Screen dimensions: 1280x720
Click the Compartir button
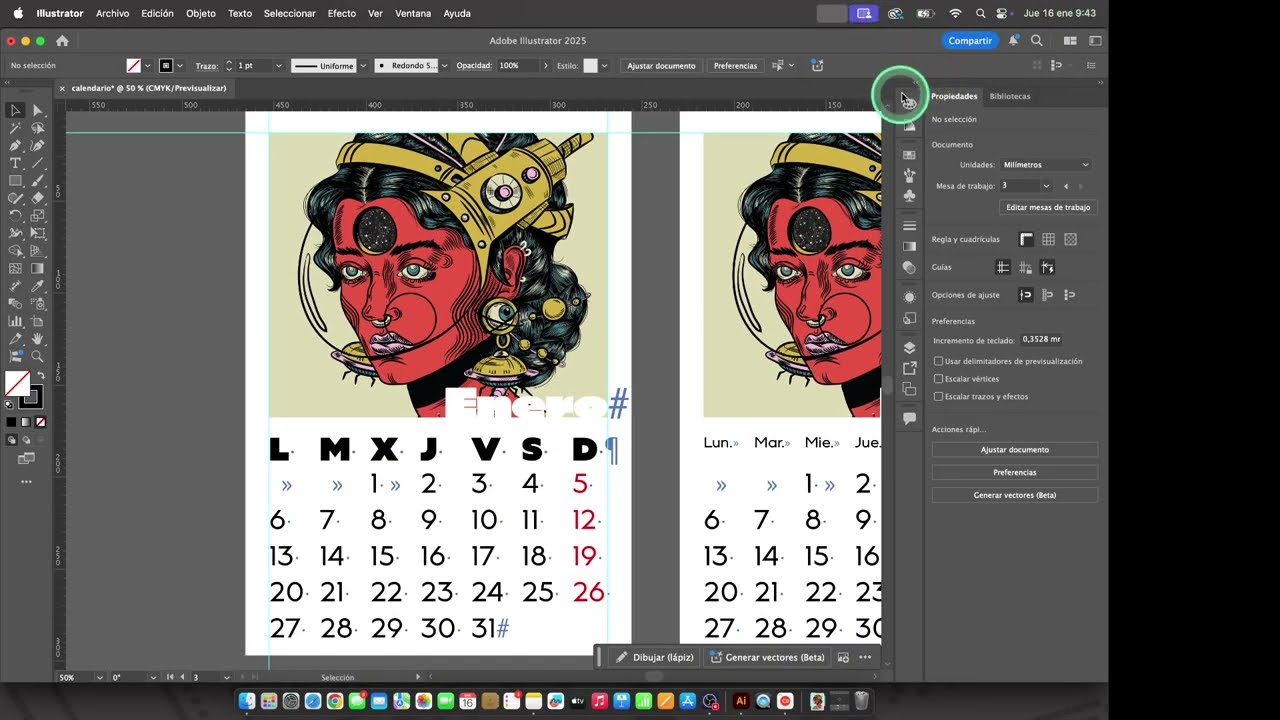[x=970, y=41]
